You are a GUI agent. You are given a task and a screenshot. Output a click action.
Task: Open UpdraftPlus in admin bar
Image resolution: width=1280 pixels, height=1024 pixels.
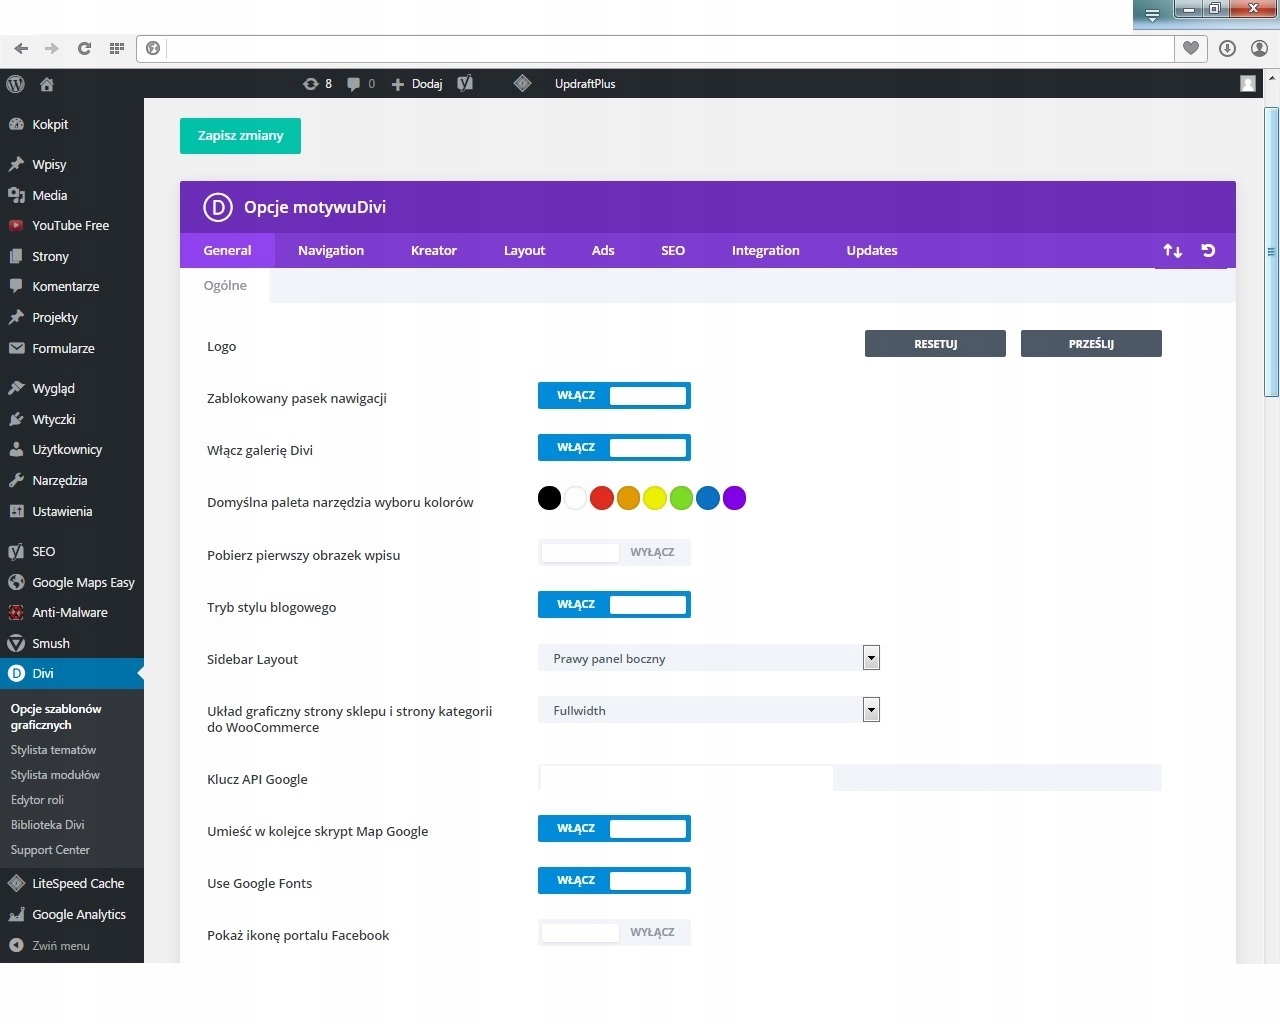pos(585,84)
